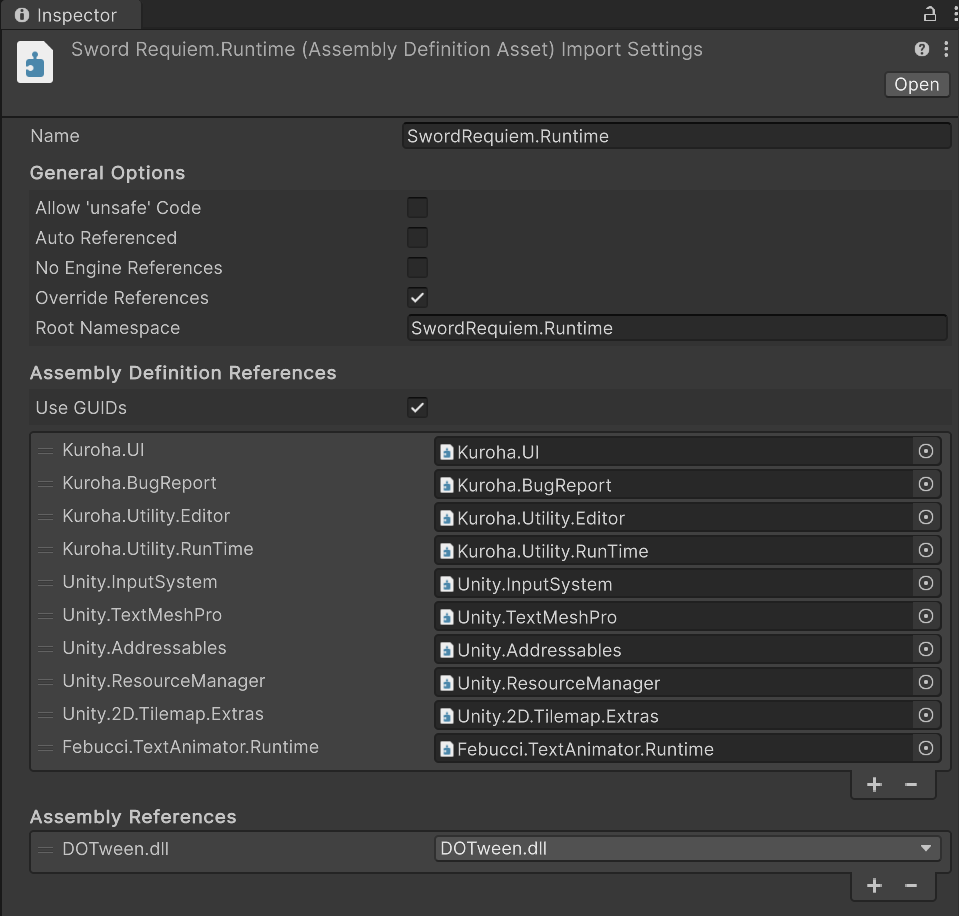Click object picker for Febucci.TextAnimator.Runtime reference

pyautogui.click(x=926, y=749)
